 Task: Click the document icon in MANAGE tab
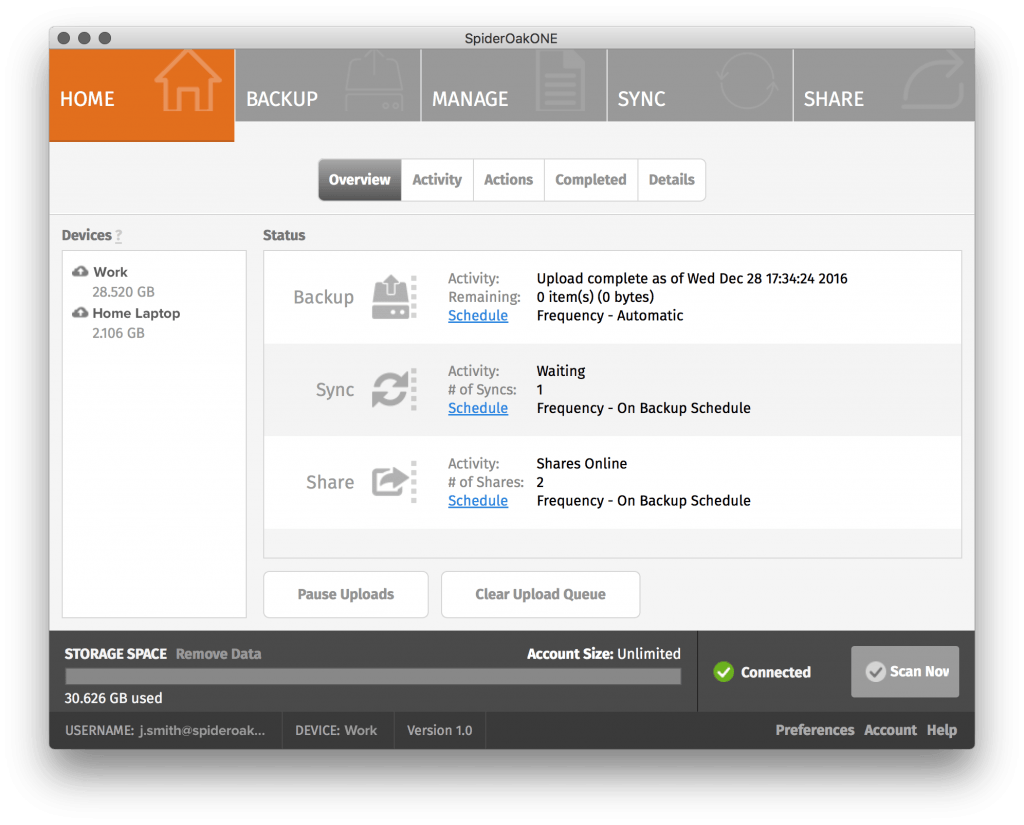coord(560,82)
